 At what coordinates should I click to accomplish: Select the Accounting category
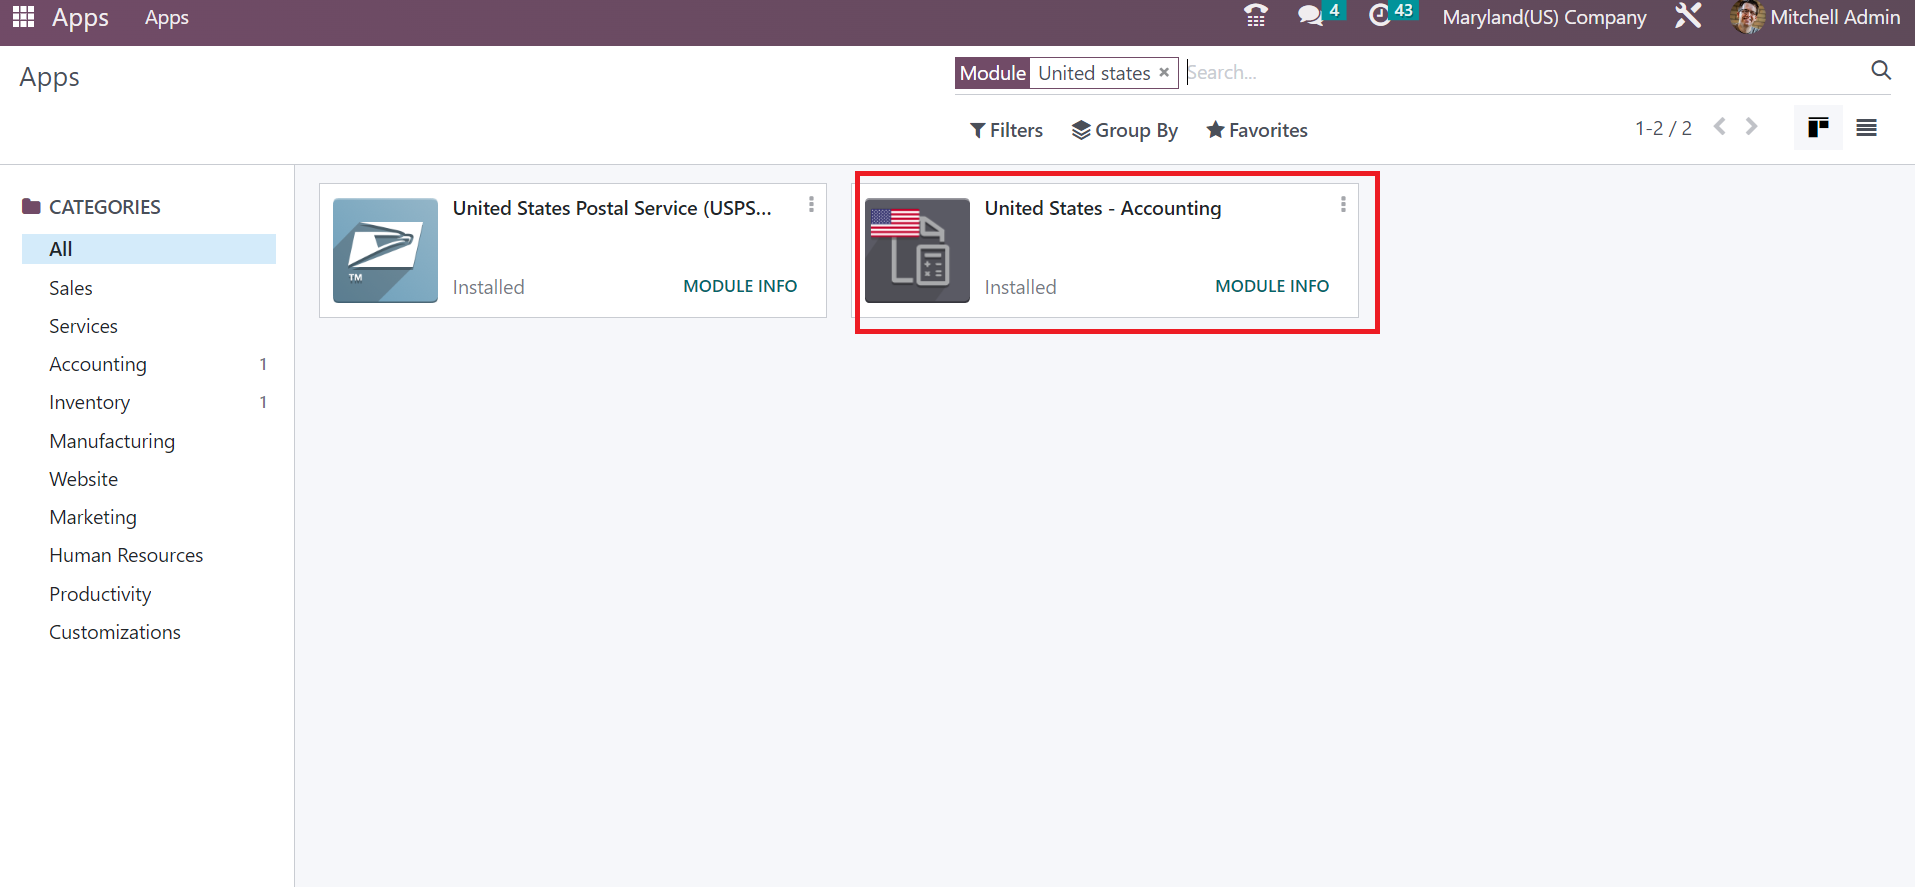(149, 364)
